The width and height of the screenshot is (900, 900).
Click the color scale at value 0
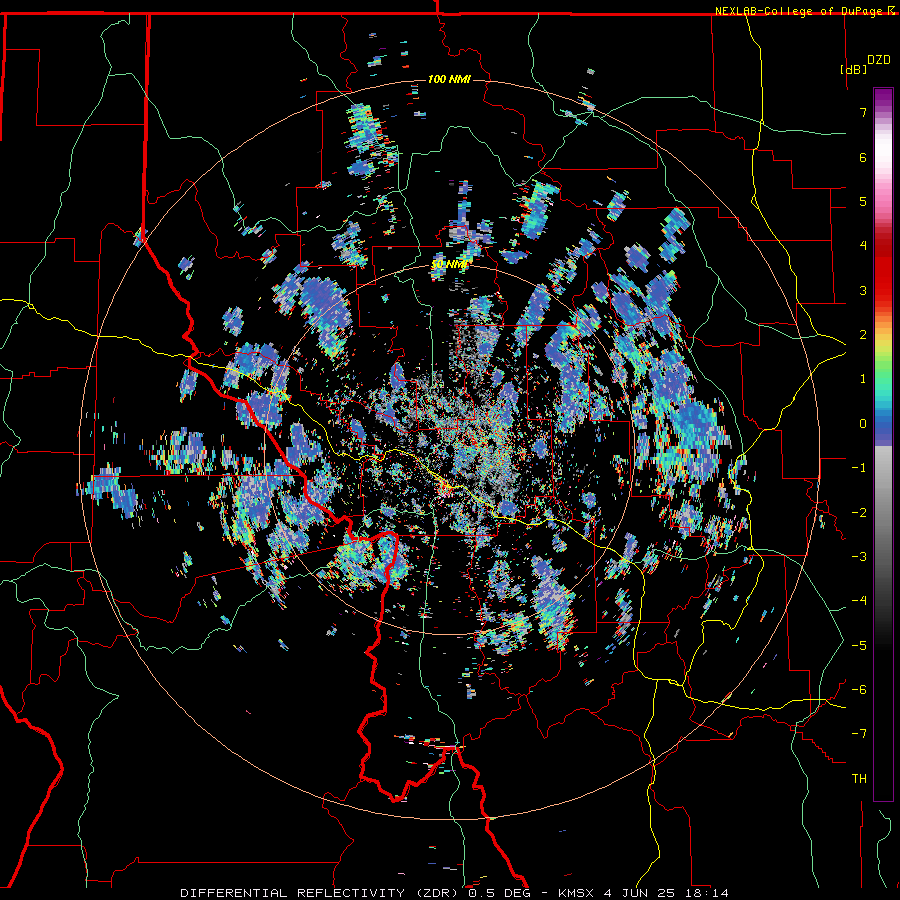pos(883,424)
